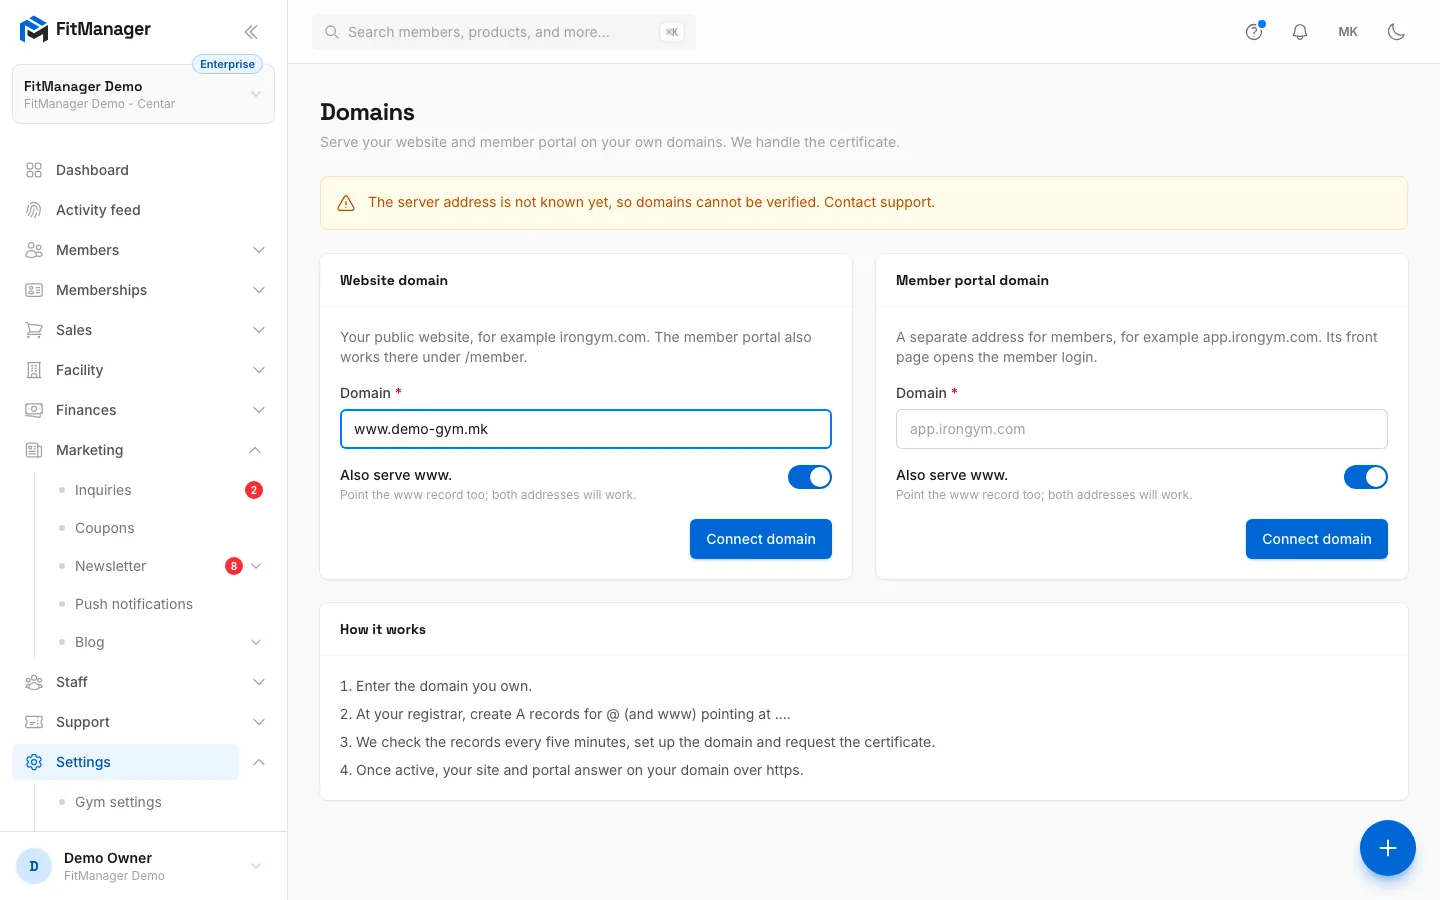Image resolution: width=1440 pixels, height=900 pixels.
Task: Expand the Members section chevron
Action: click(x=259, y=250)
